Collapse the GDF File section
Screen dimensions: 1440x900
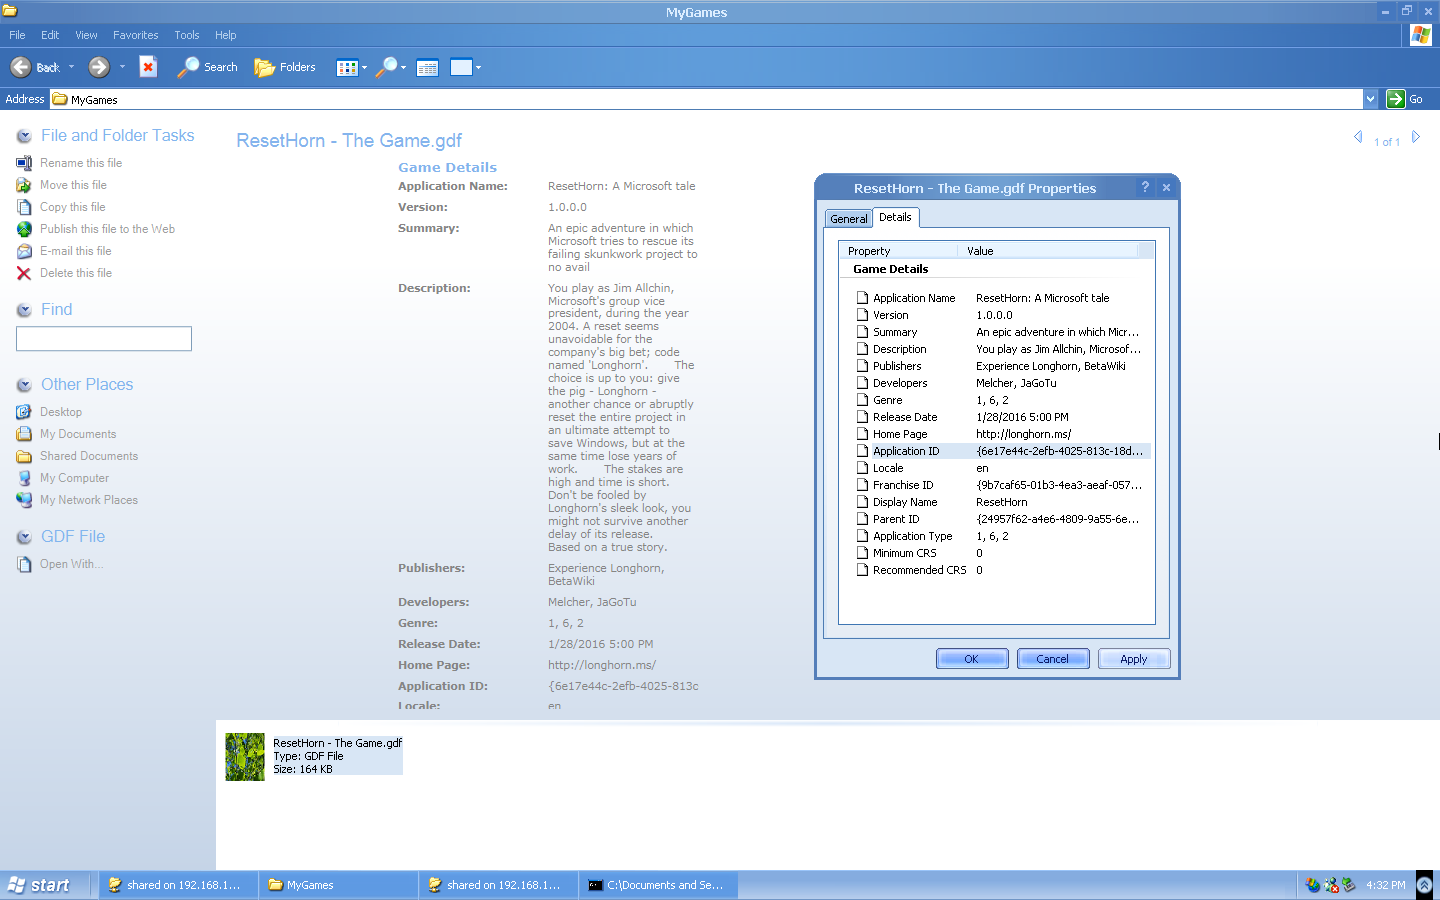click(24, 537)
